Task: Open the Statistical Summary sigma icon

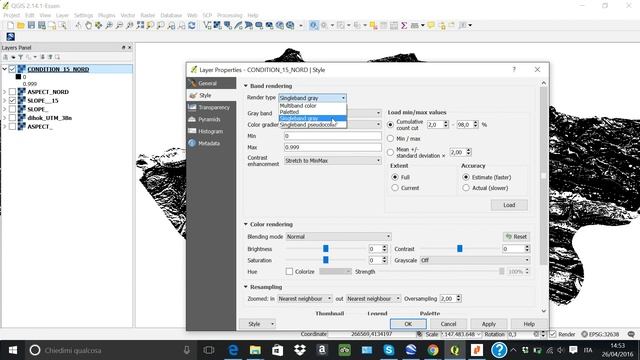Action: [404, 25]
